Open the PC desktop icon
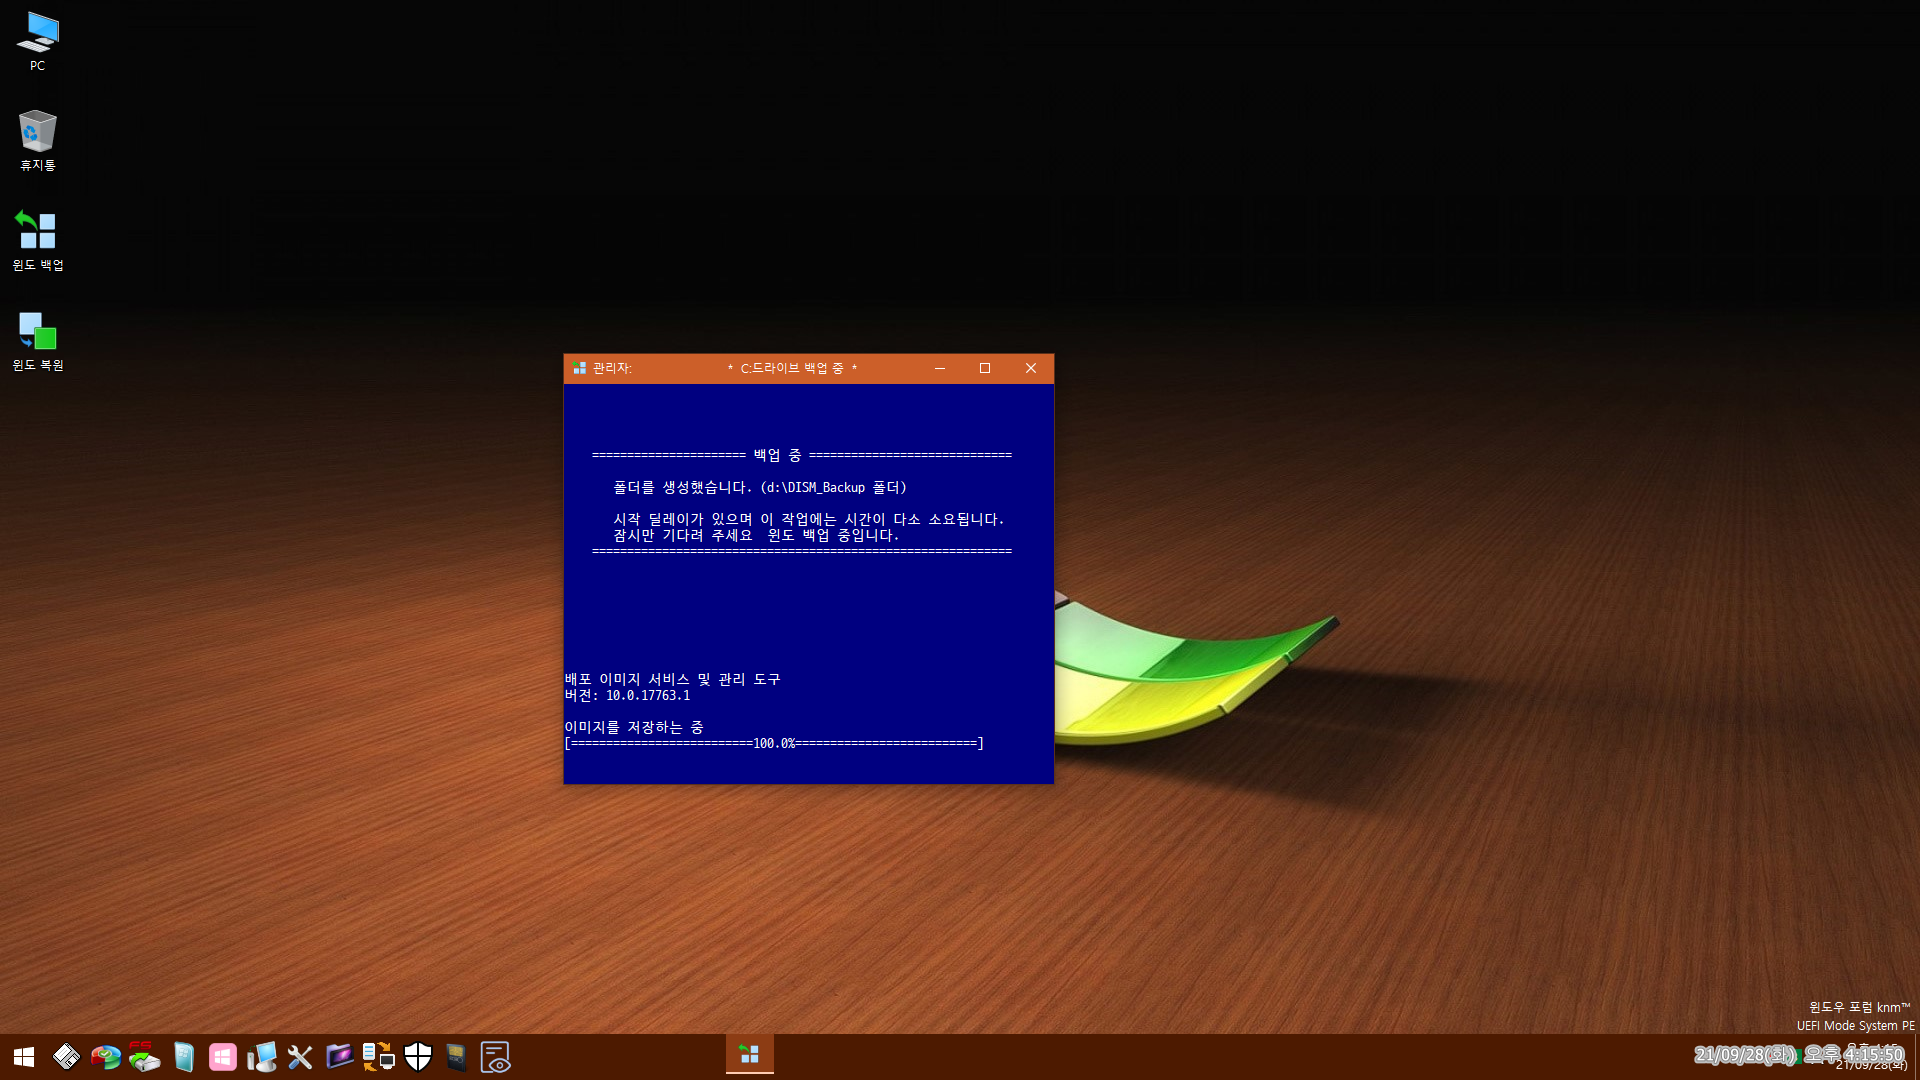 37,41
